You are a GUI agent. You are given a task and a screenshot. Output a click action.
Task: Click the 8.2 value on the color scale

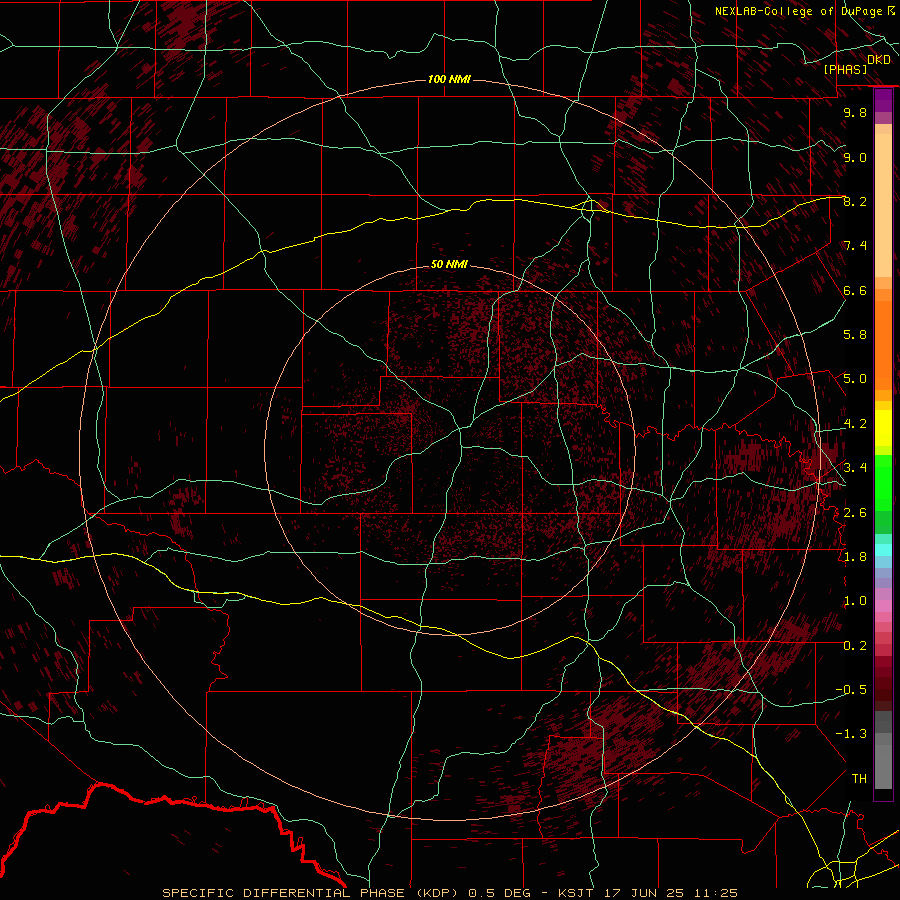coord(855,201)
